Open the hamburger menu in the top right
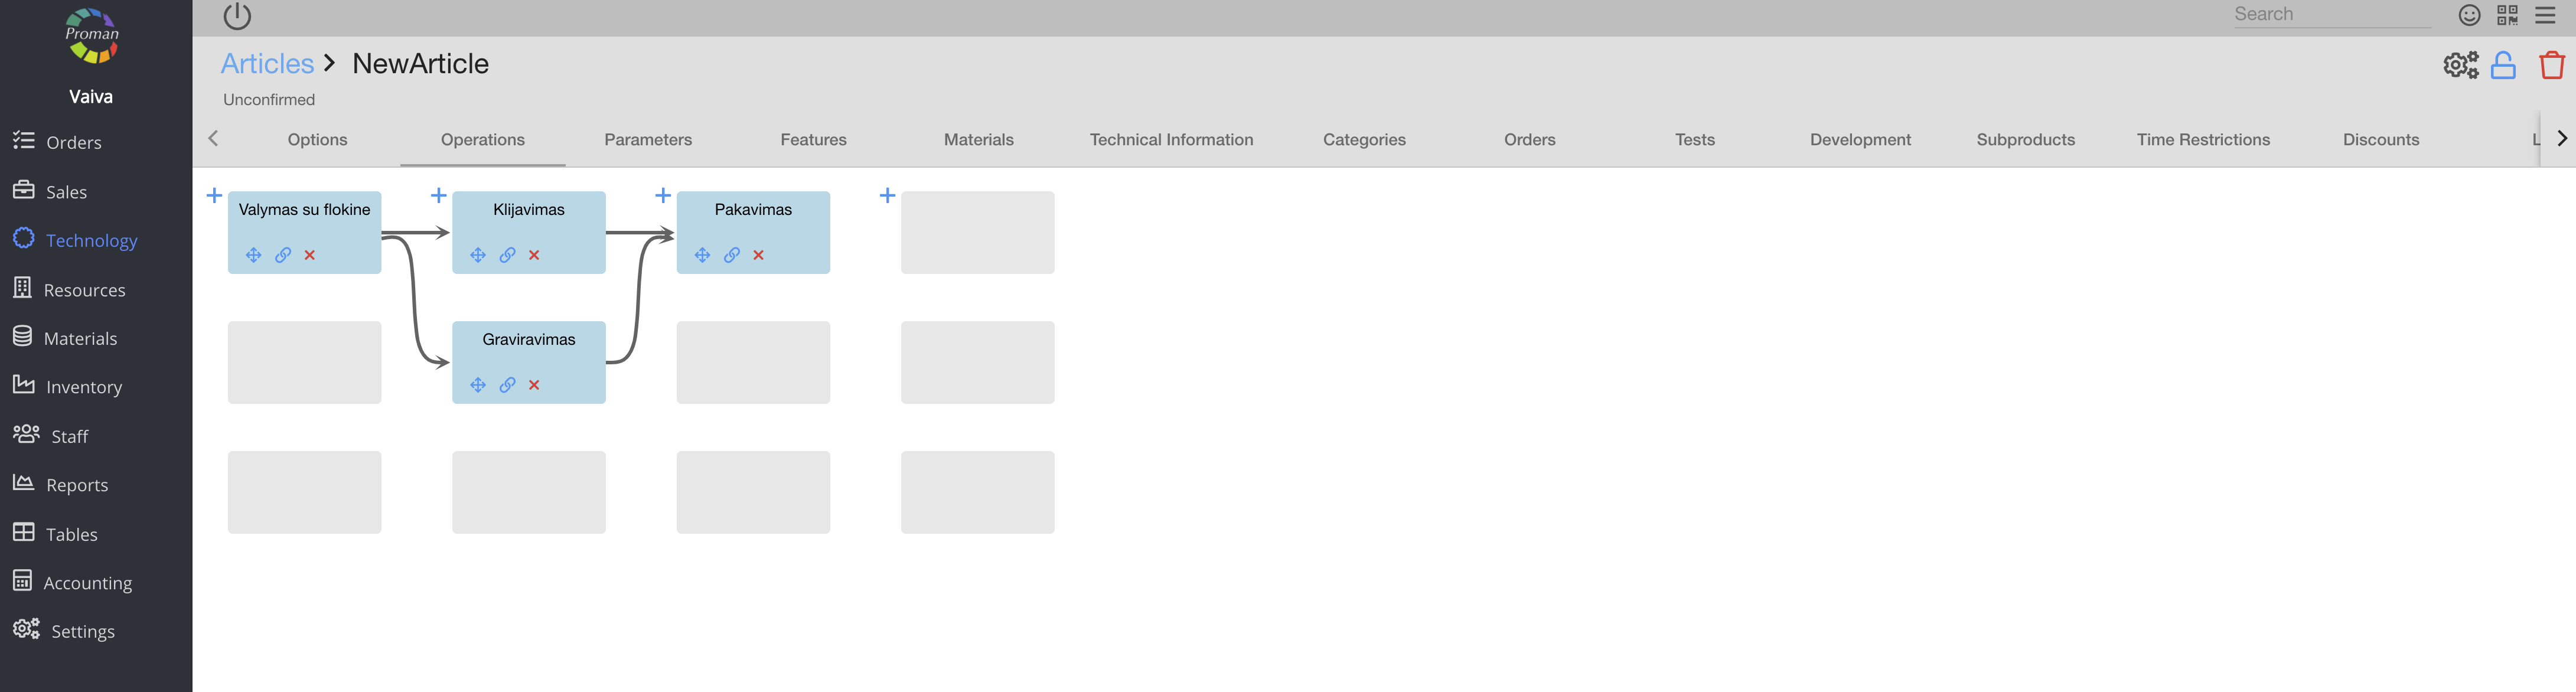The width and height of the screenshot is (2576, 692). click(x=2545, y=15)
